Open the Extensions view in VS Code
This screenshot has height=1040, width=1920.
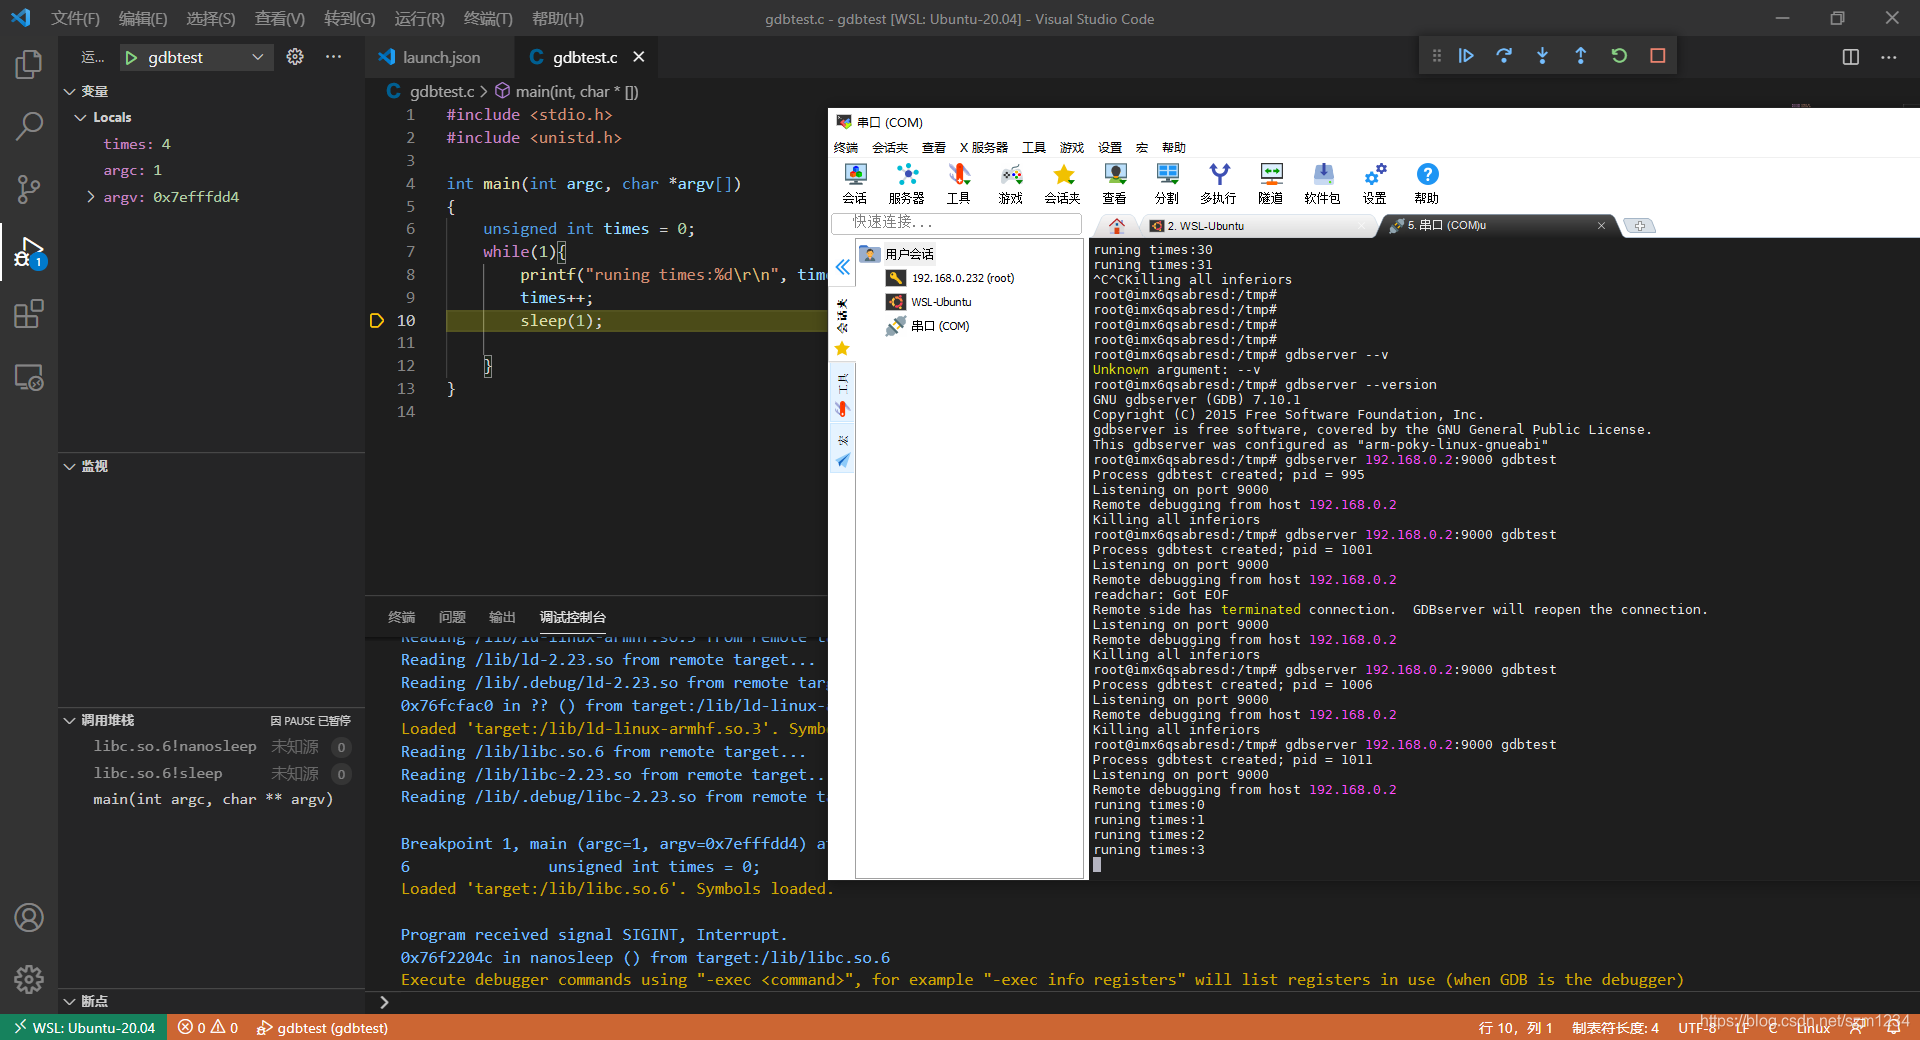coord(29,314)
